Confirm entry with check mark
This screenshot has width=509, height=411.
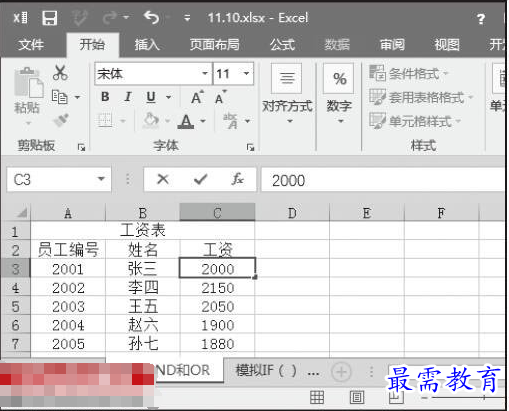click(200, 179)
